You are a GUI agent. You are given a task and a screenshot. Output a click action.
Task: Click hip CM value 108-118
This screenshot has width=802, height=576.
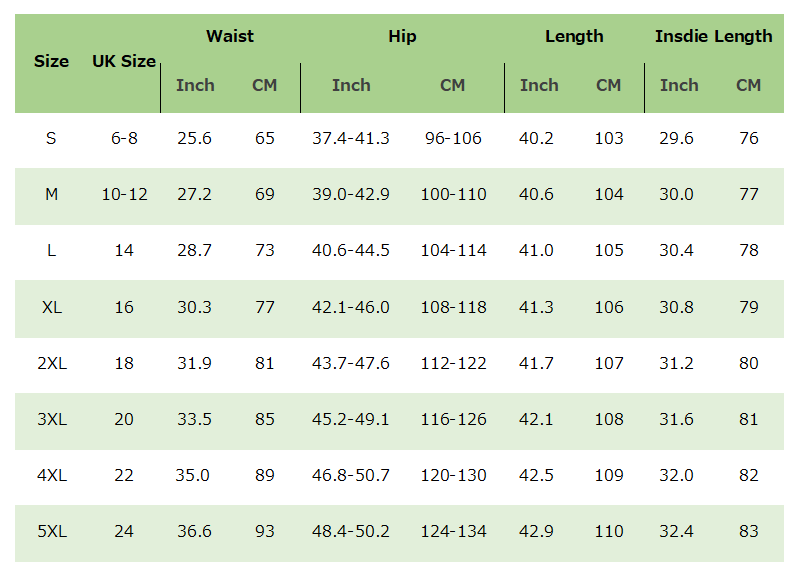pyautogui.click(x=453, y=307)
